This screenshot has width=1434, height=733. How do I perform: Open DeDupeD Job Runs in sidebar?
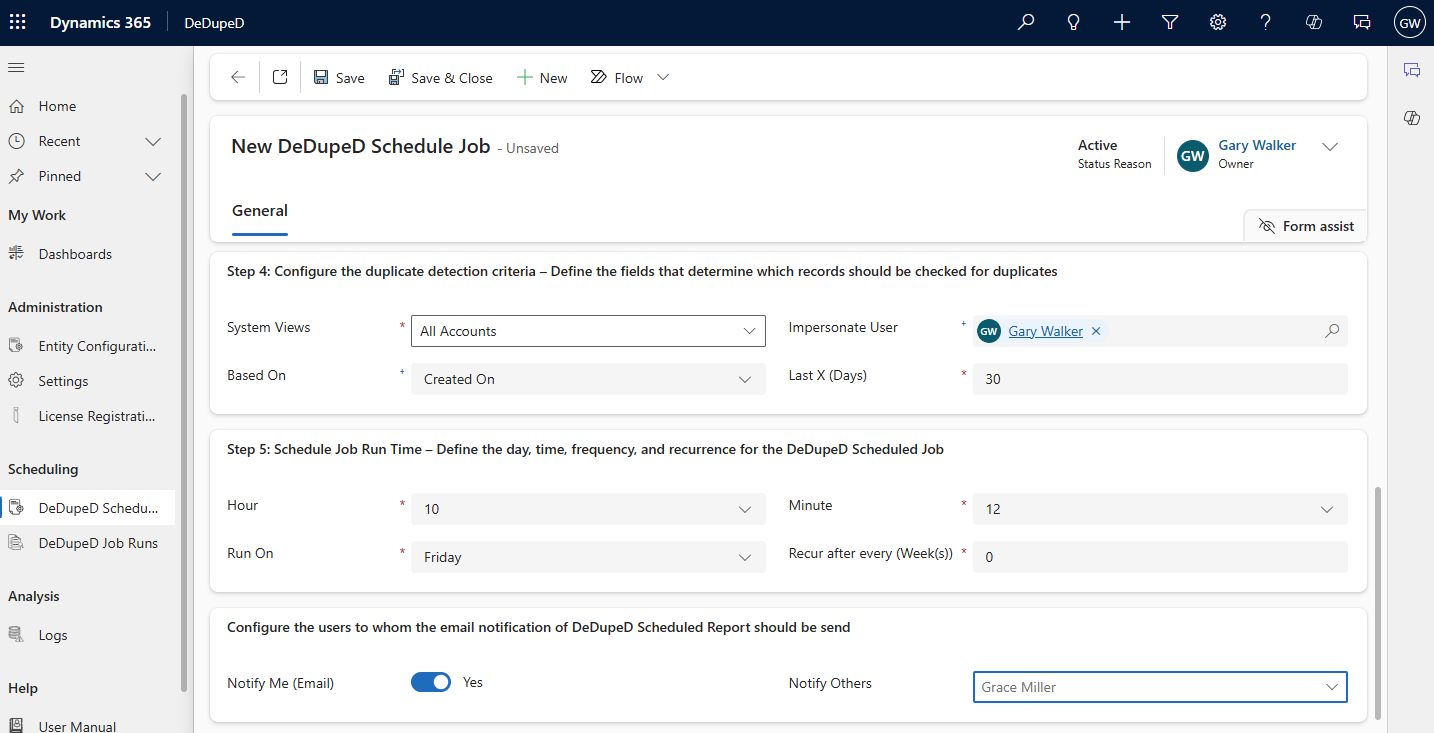coord(98,543)
